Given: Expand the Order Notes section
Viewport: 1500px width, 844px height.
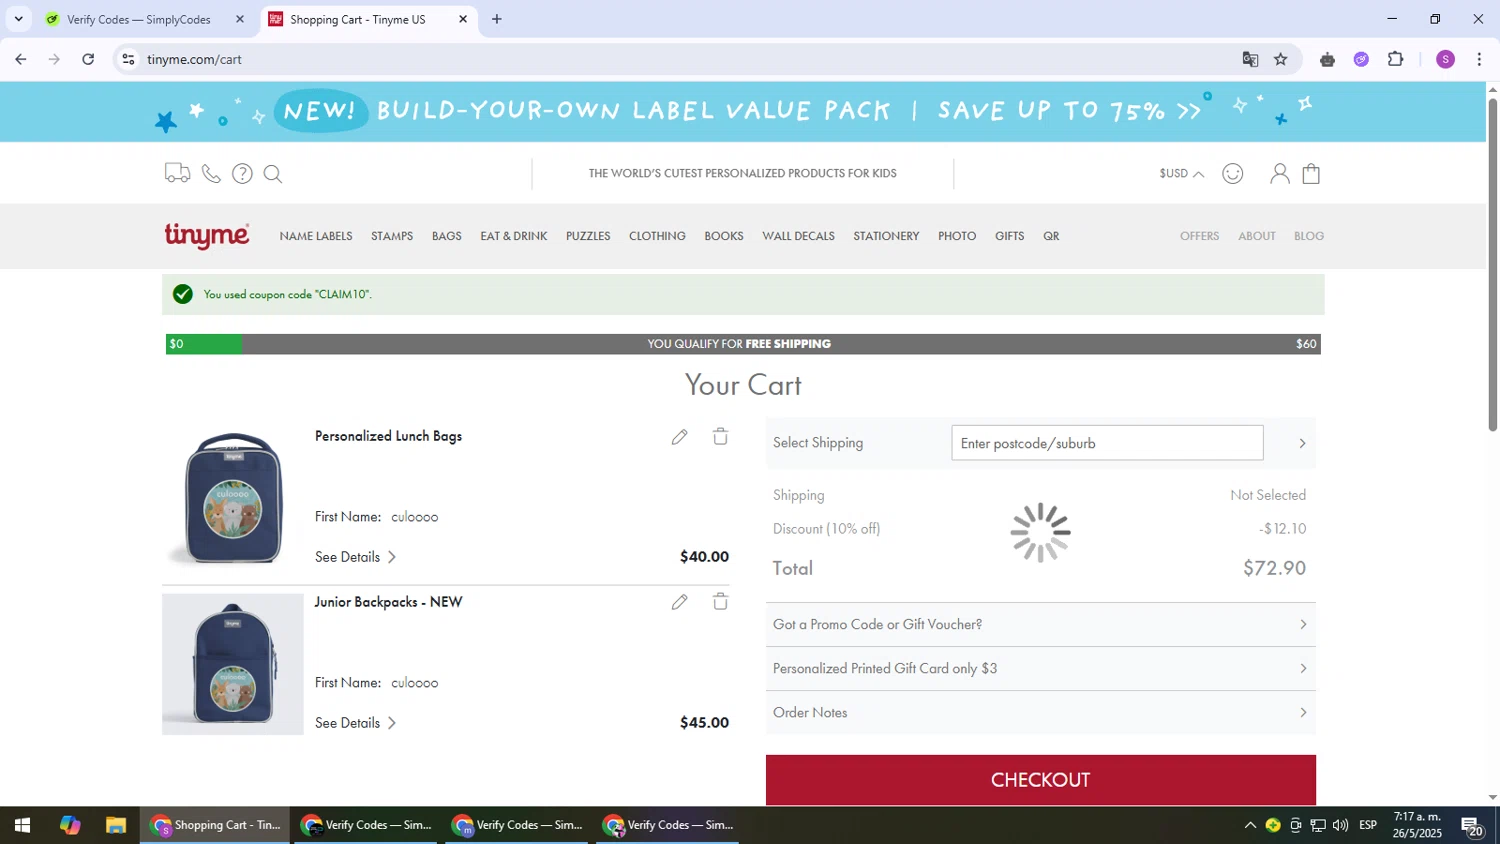Looking at the screenshot, I should tap(1040, 712).
